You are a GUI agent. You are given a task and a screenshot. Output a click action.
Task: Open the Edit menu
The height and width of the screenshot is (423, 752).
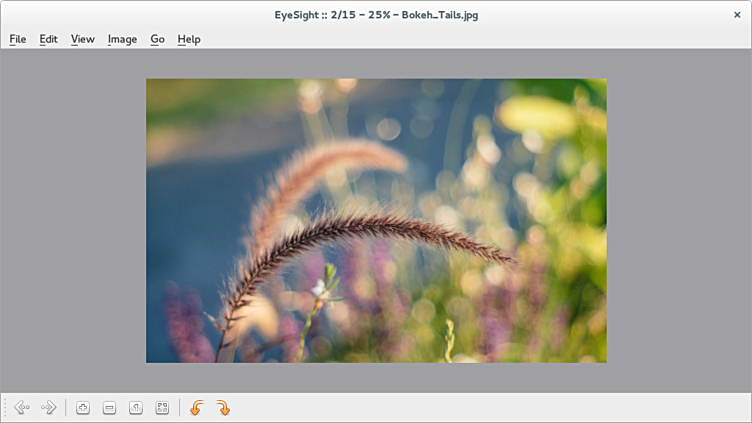click(x=48, y=39)
